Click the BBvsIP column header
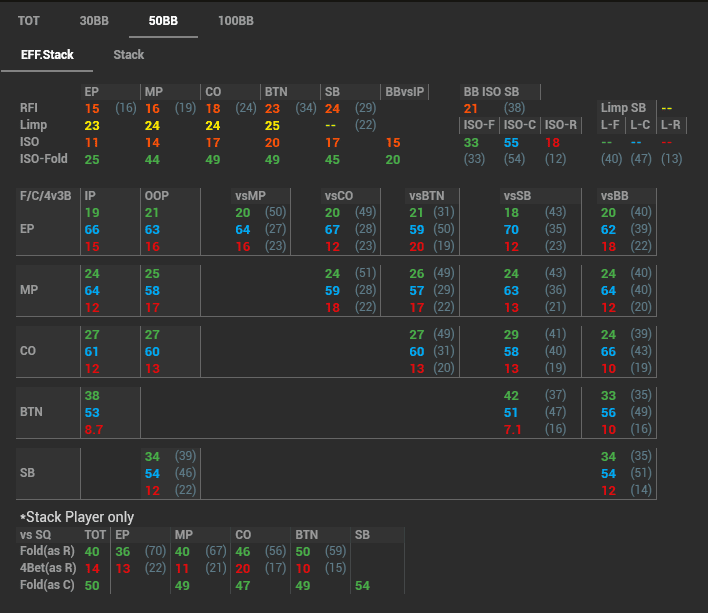The width and height of the screenshot is (708, 613). coord(405,92)
